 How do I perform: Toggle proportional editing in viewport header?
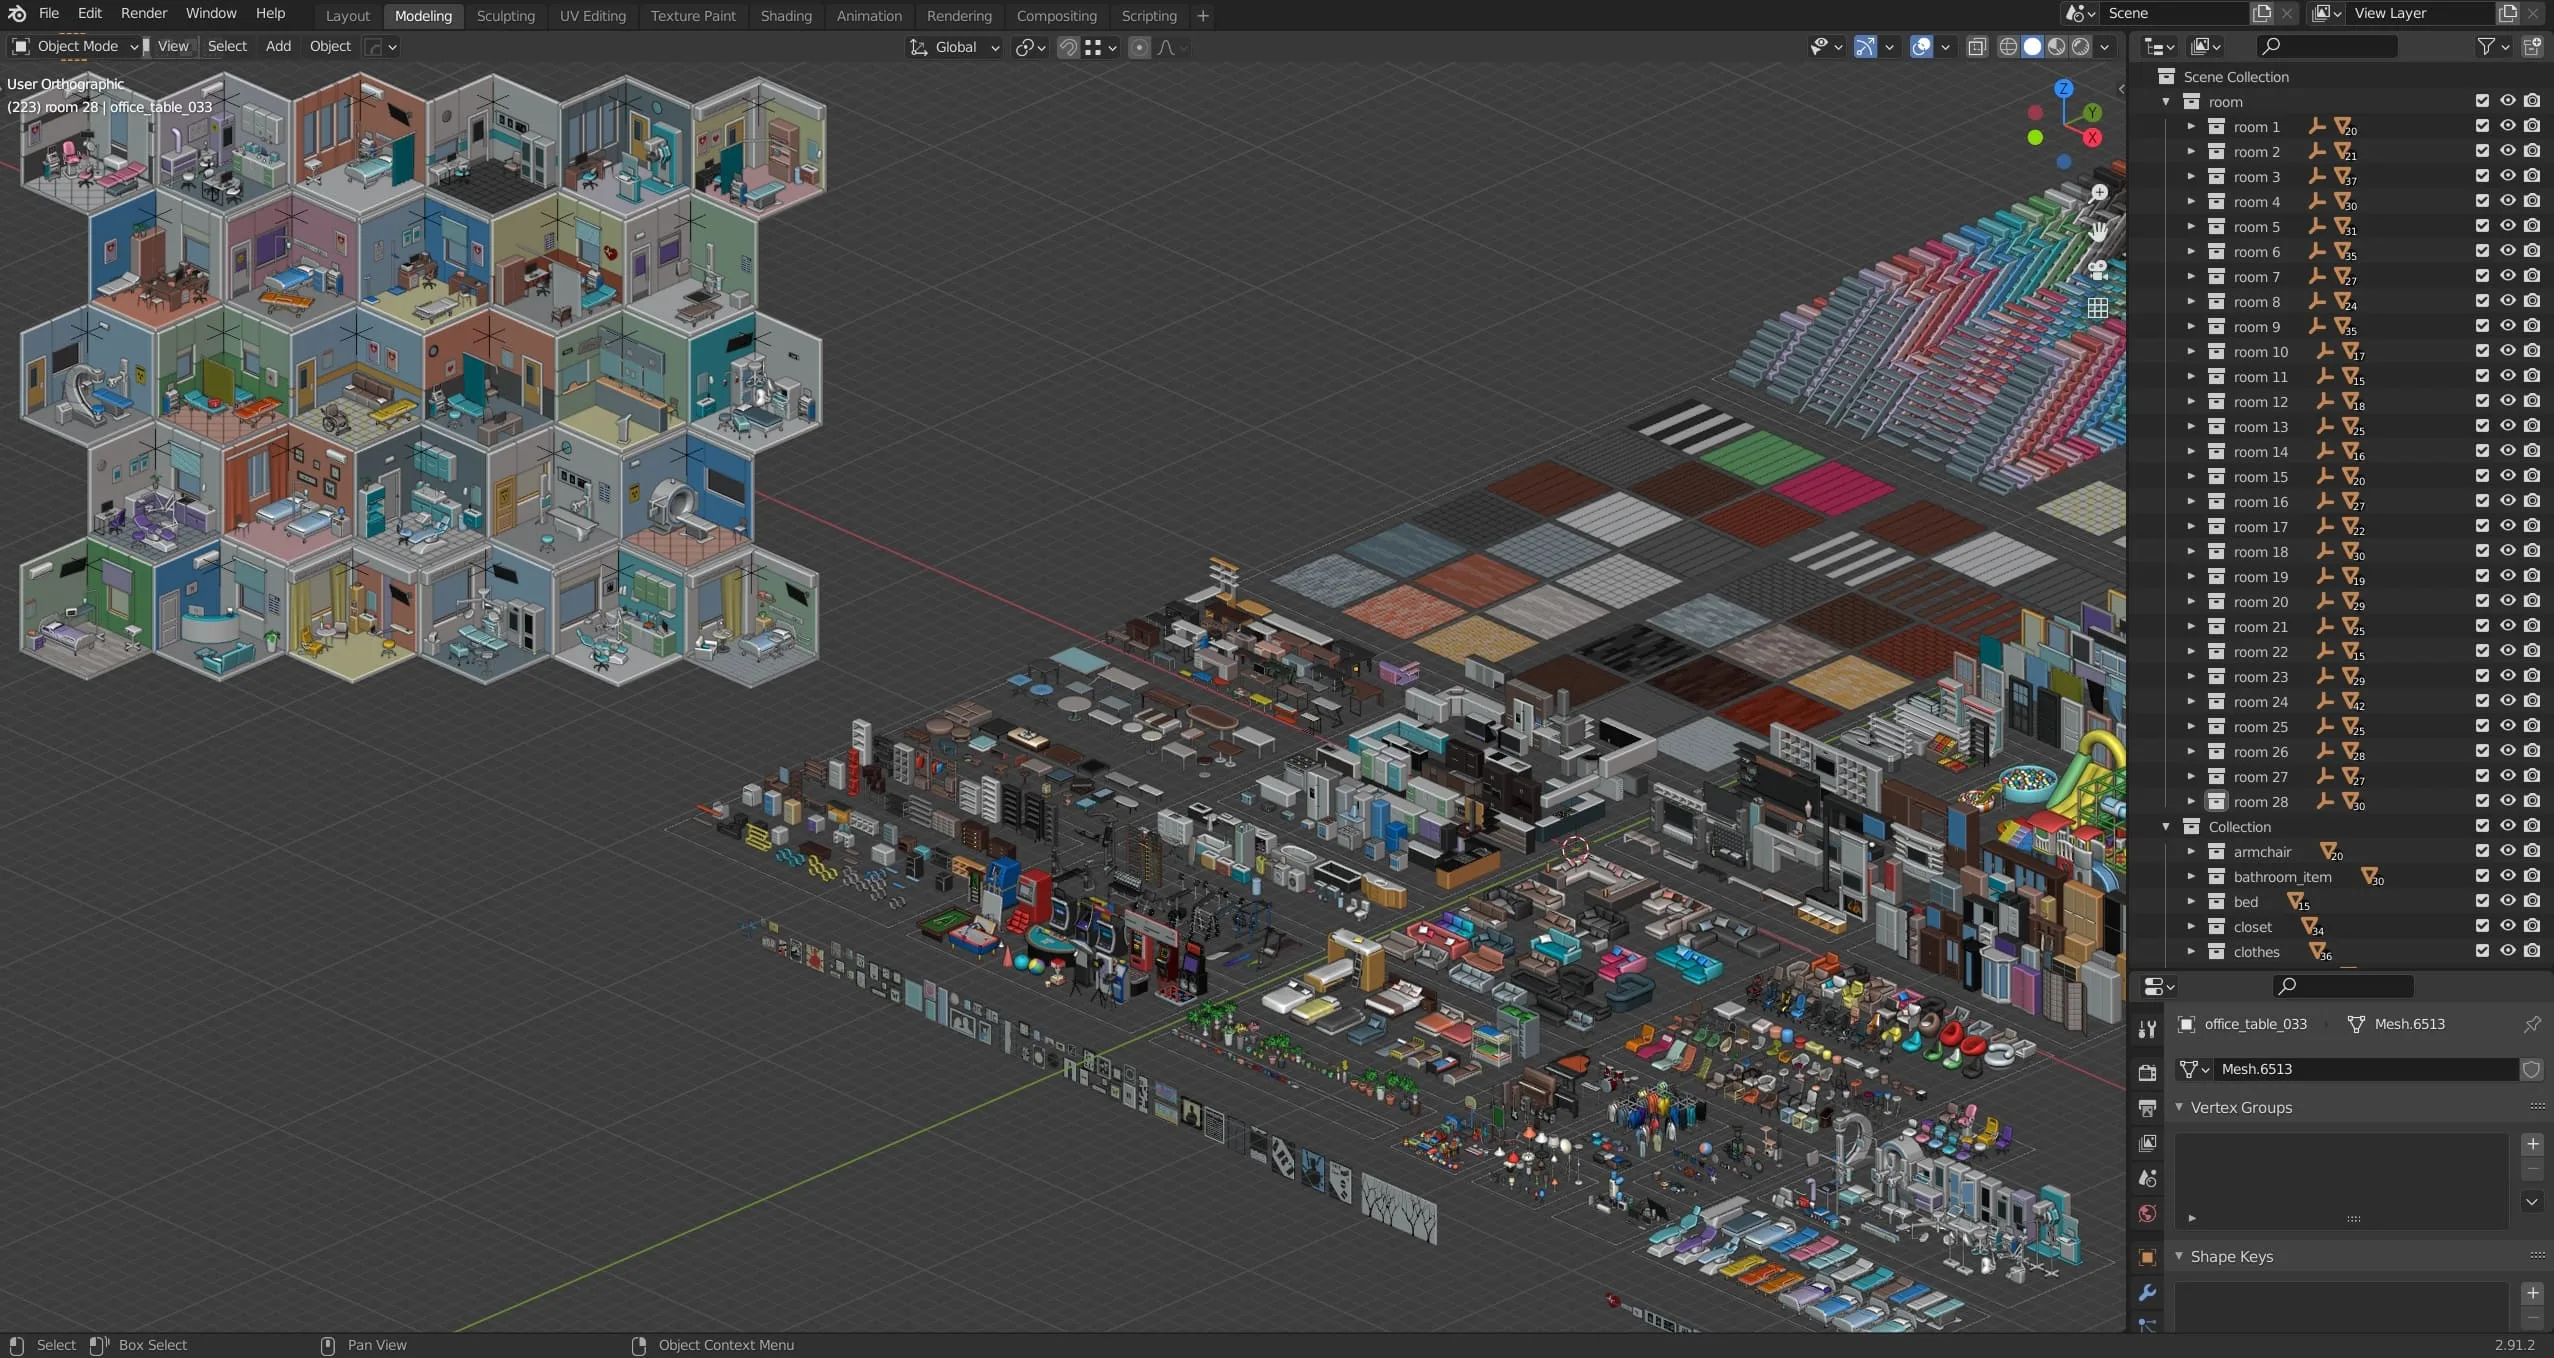[1139, 47]
